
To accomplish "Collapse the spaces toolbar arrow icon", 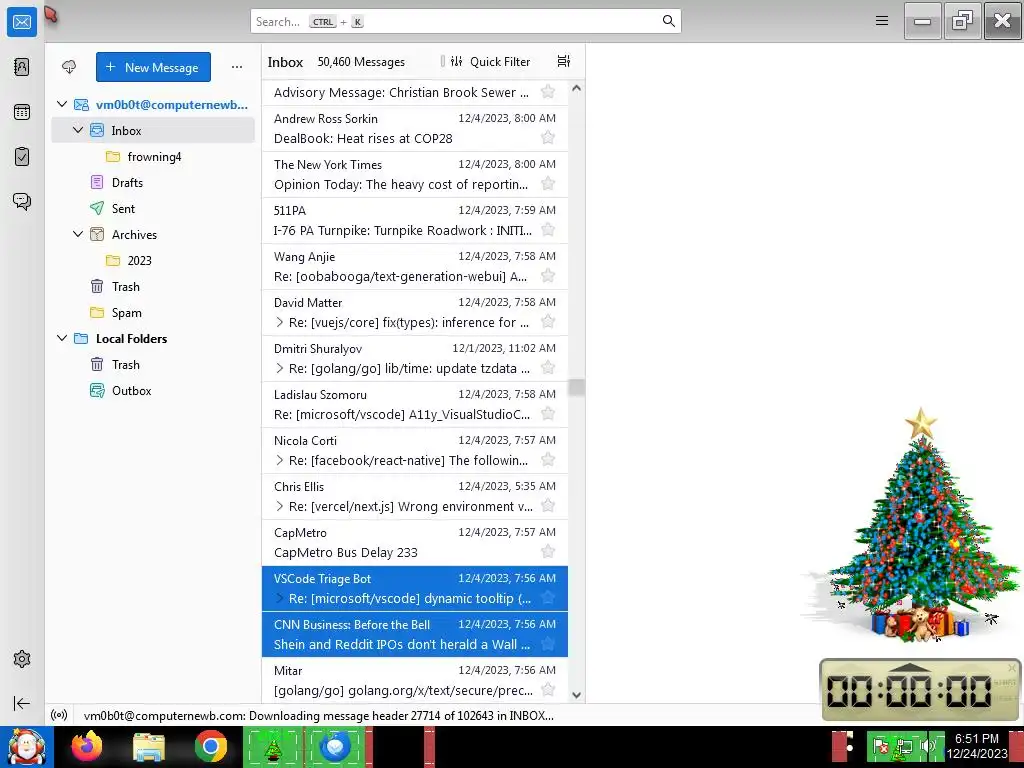I will pyautogui.click(x=22, y=703).
